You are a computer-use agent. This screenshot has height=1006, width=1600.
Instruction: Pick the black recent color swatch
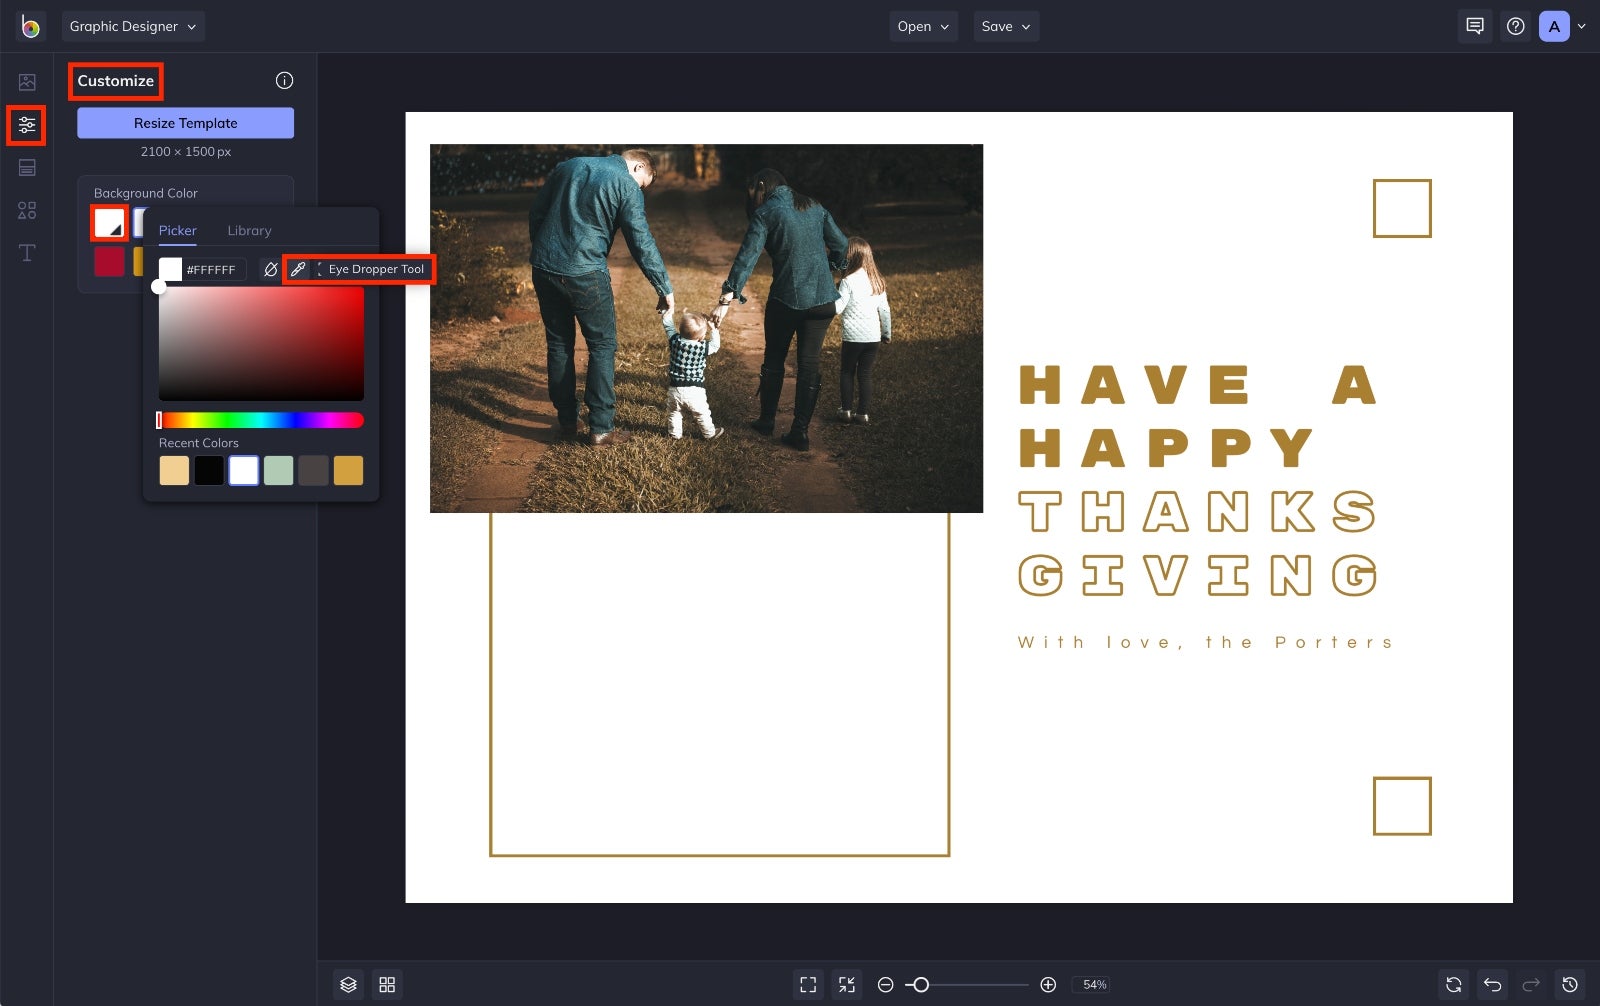pos(209,470)
